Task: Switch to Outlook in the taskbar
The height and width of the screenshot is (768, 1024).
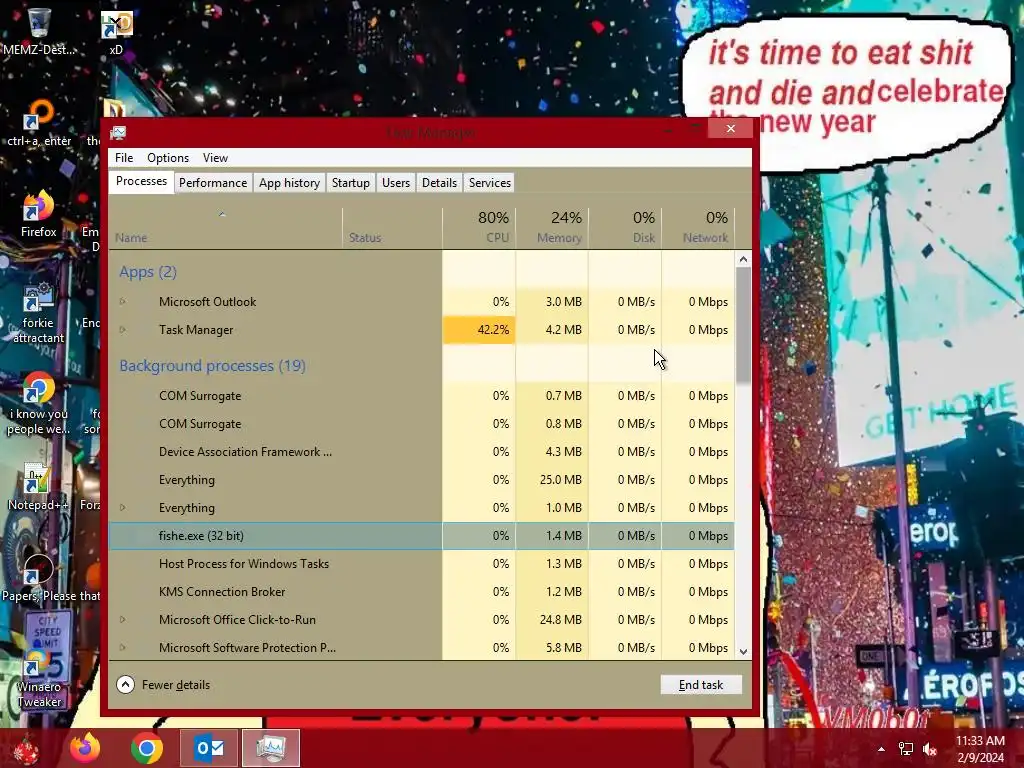Action: (209, 748)
